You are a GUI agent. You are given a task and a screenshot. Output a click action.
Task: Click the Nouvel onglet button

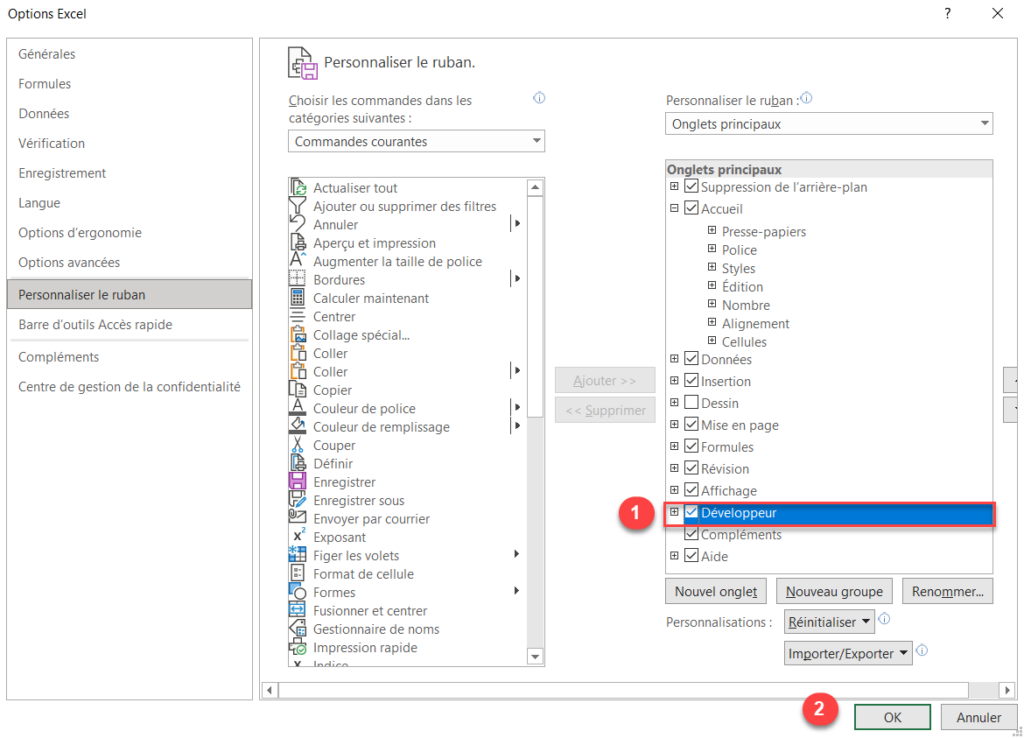[715, 591]
